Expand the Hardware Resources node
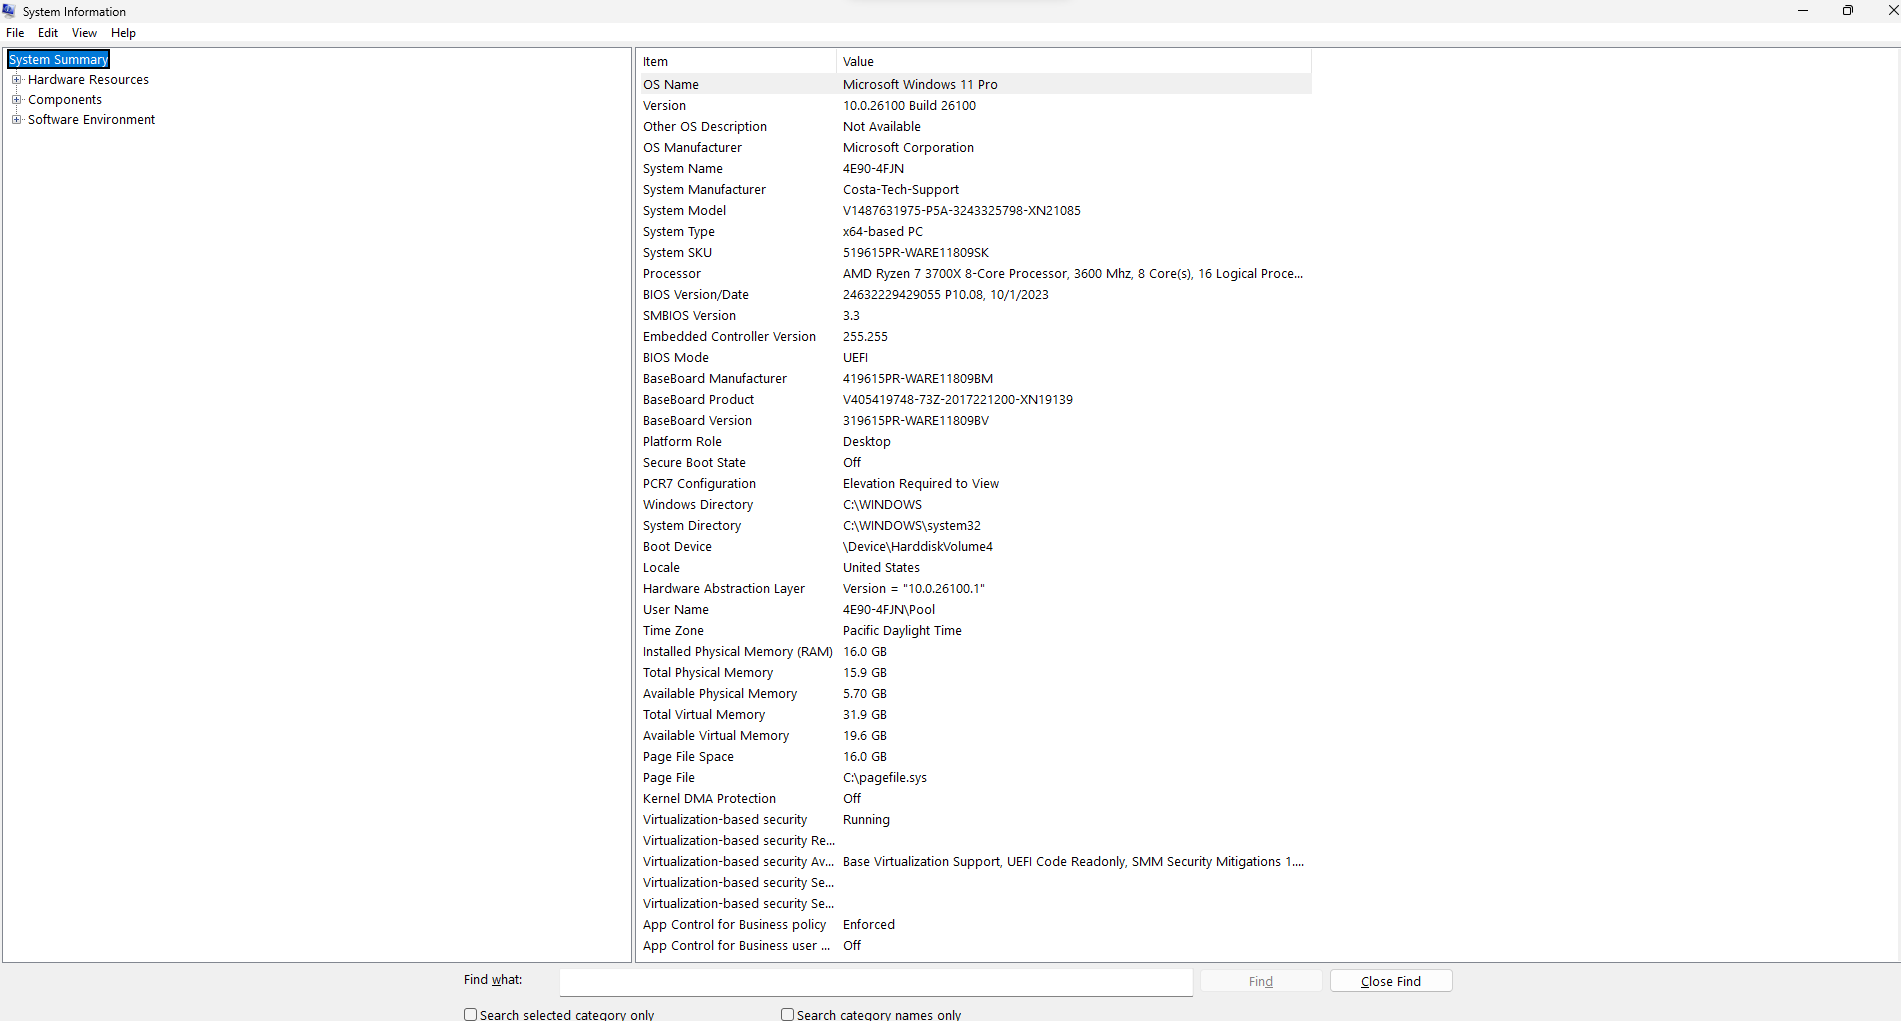Screen dimensions: 1901x1021 [16, 80]
